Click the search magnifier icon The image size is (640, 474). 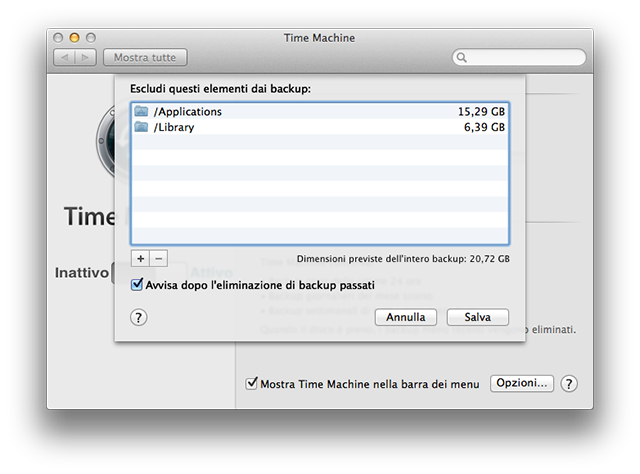pyautogui.click(x=463, y=58)
